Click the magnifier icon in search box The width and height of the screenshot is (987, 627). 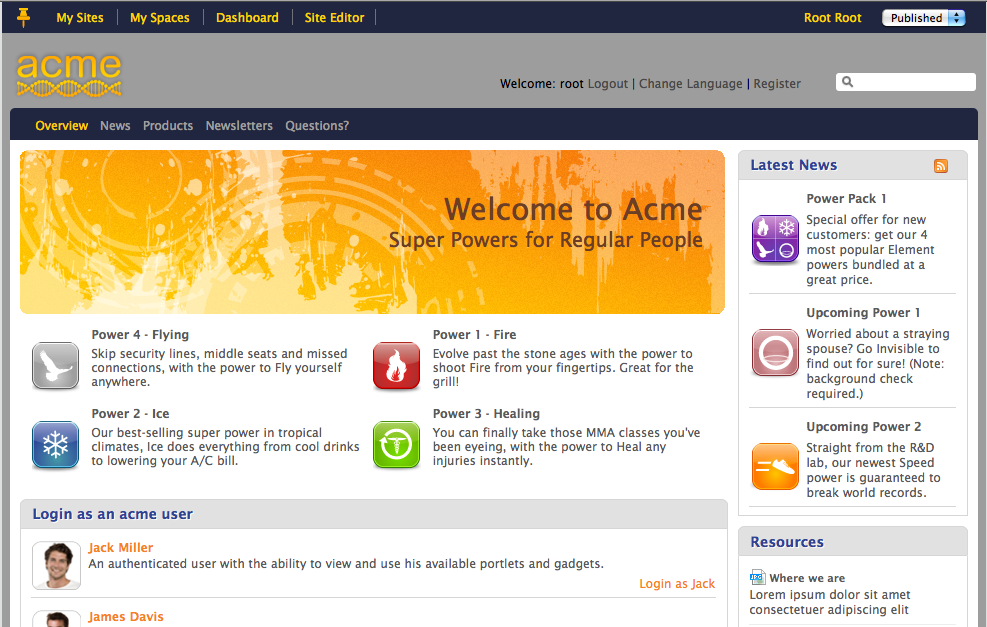(847, 82)
